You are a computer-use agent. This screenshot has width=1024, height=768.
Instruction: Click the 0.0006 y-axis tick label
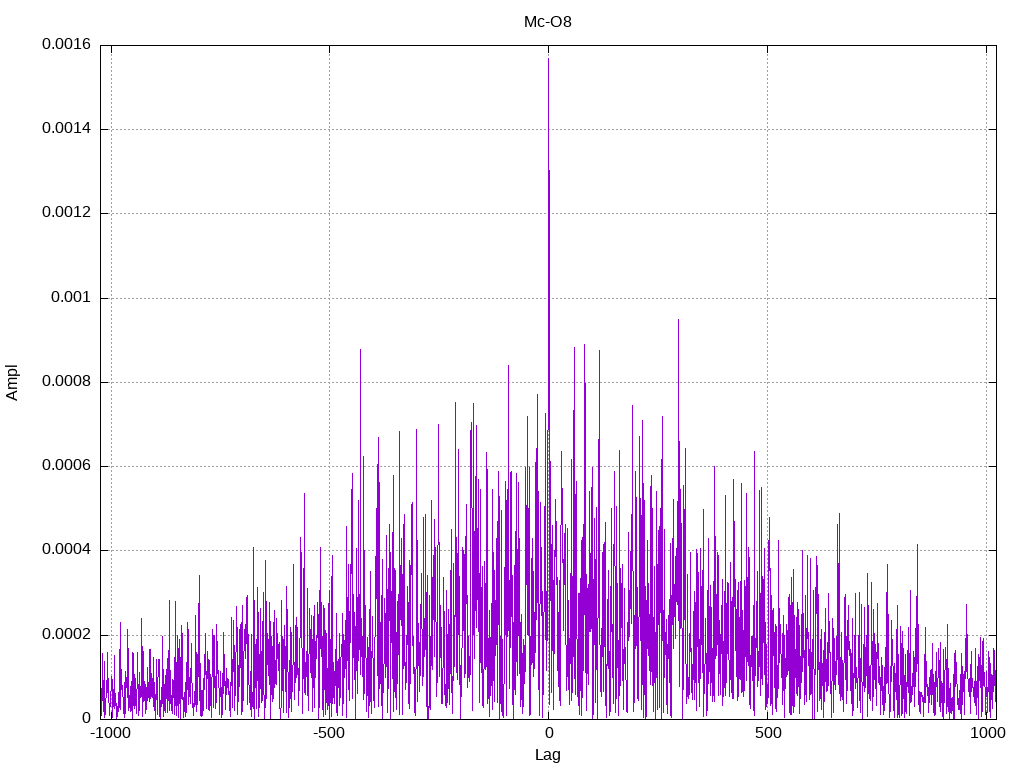[x=67, y=465]
